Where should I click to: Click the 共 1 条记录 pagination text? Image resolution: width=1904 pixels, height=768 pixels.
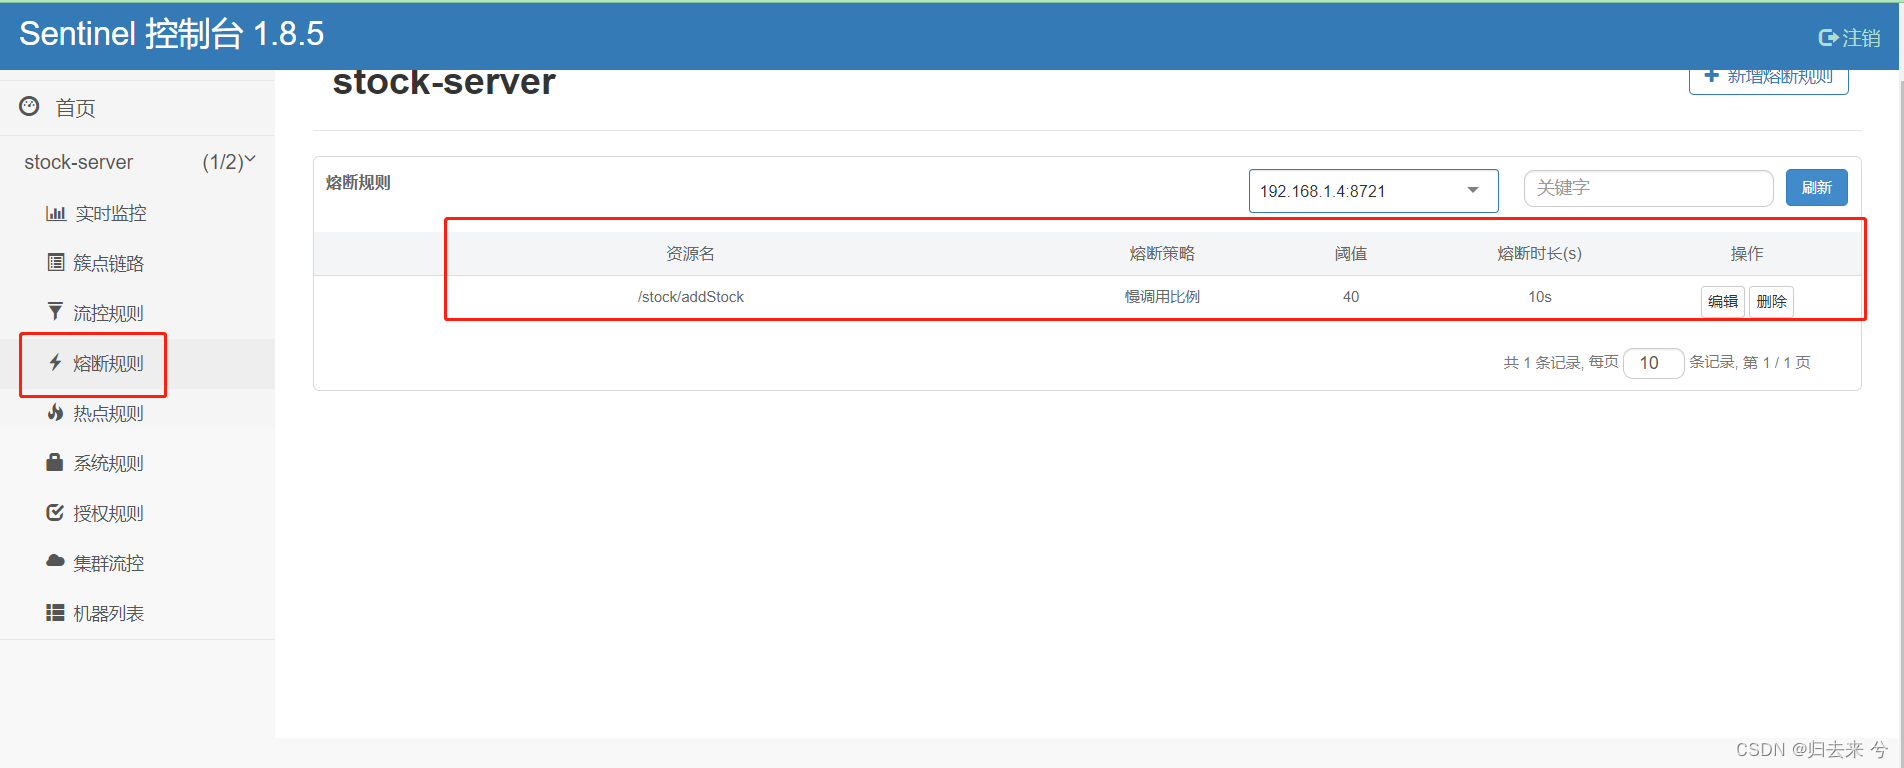pos(1543,363)
